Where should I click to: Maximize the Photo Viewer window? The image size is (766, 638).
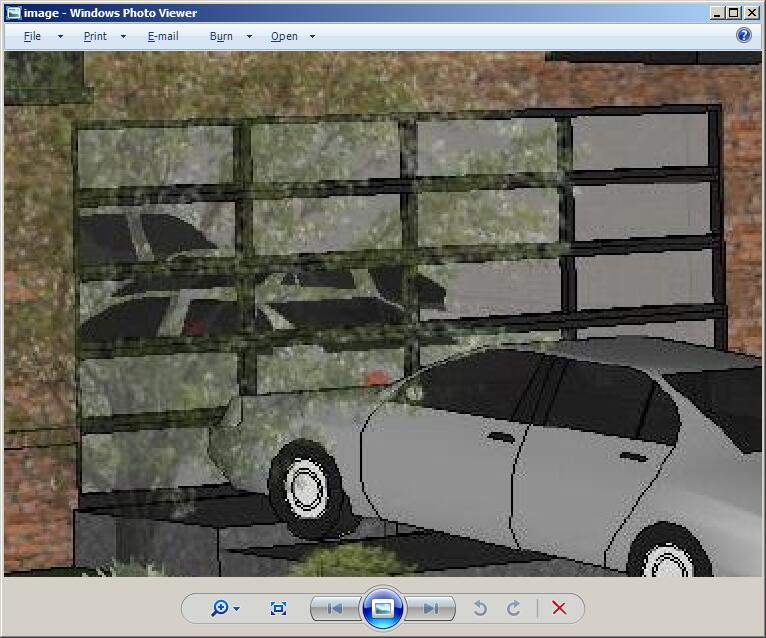[x=734, y=13]
